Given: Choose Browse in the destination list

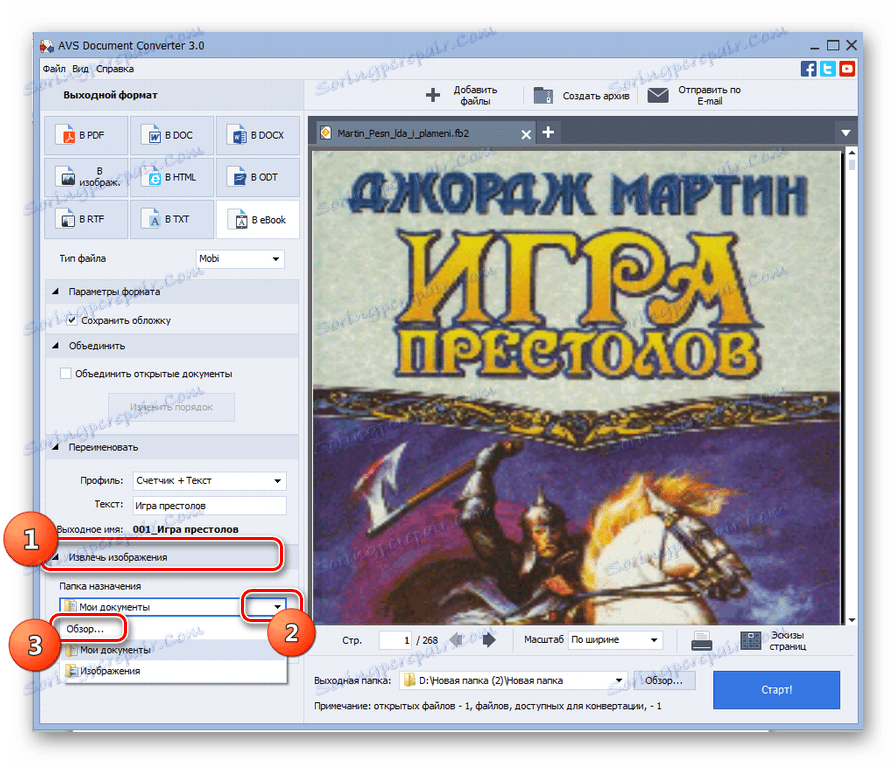Looking at the screenshot, I should [x=174, y=629].
